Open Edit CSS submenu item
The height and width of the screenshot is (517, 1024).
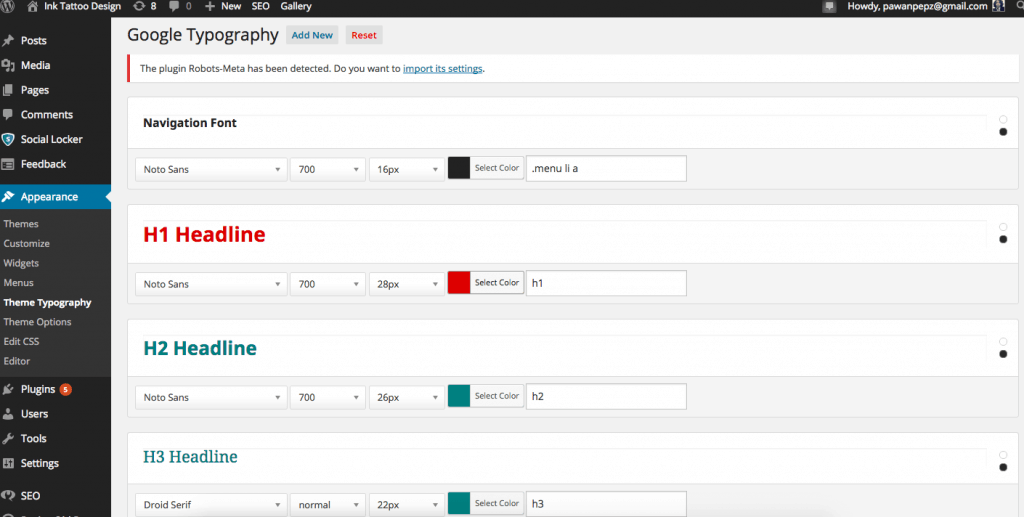pos(22,341)
